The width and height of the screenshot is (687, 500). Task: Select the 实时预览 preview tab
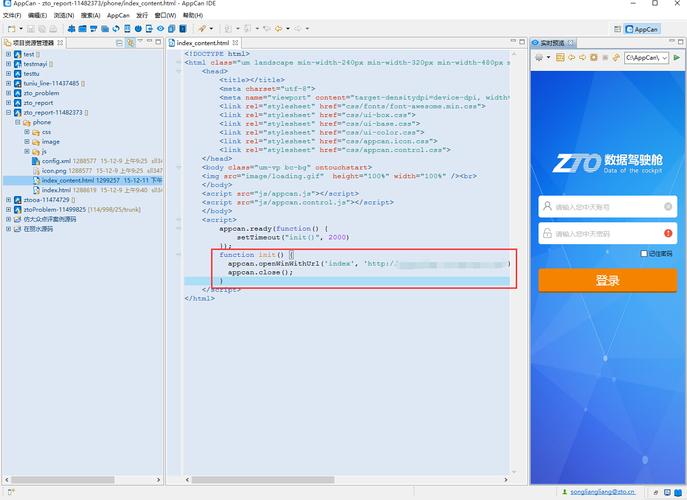pos(552,43)
